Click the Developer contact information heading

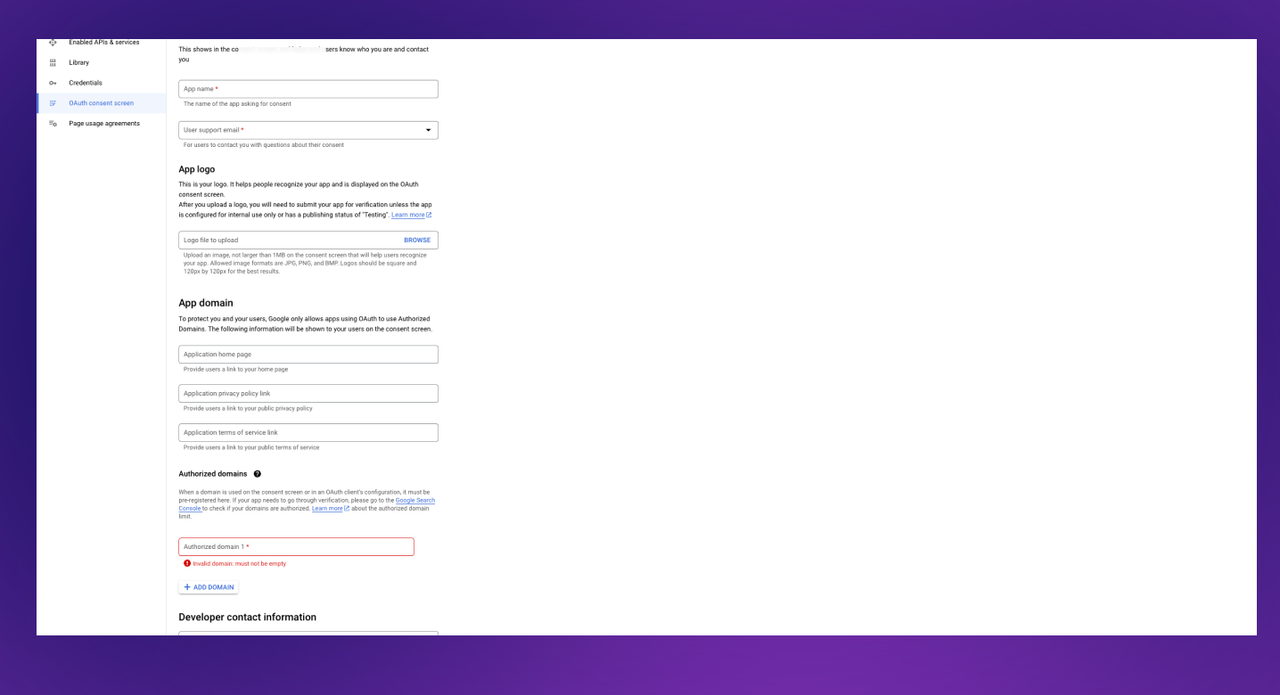tap(247, 617)
